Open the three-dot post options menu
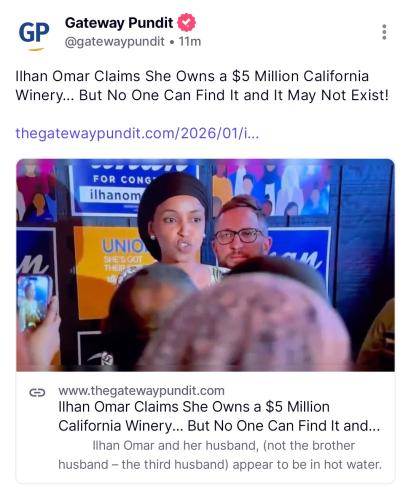Screen dimensions: 411x500 tap(384, 32)
